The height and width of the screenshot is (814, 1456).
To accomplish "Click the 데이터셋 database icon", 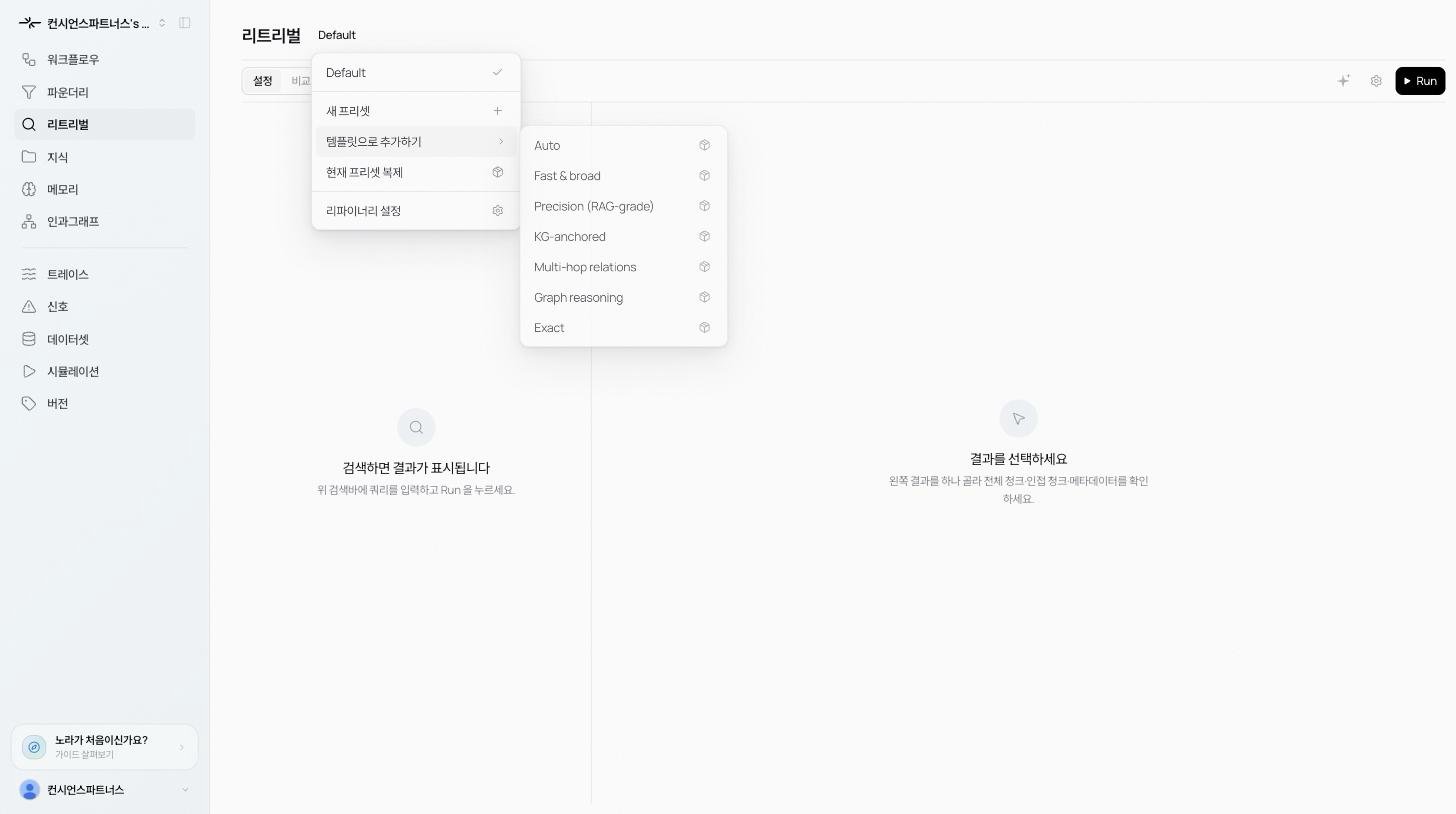I will tap(29, 339).
